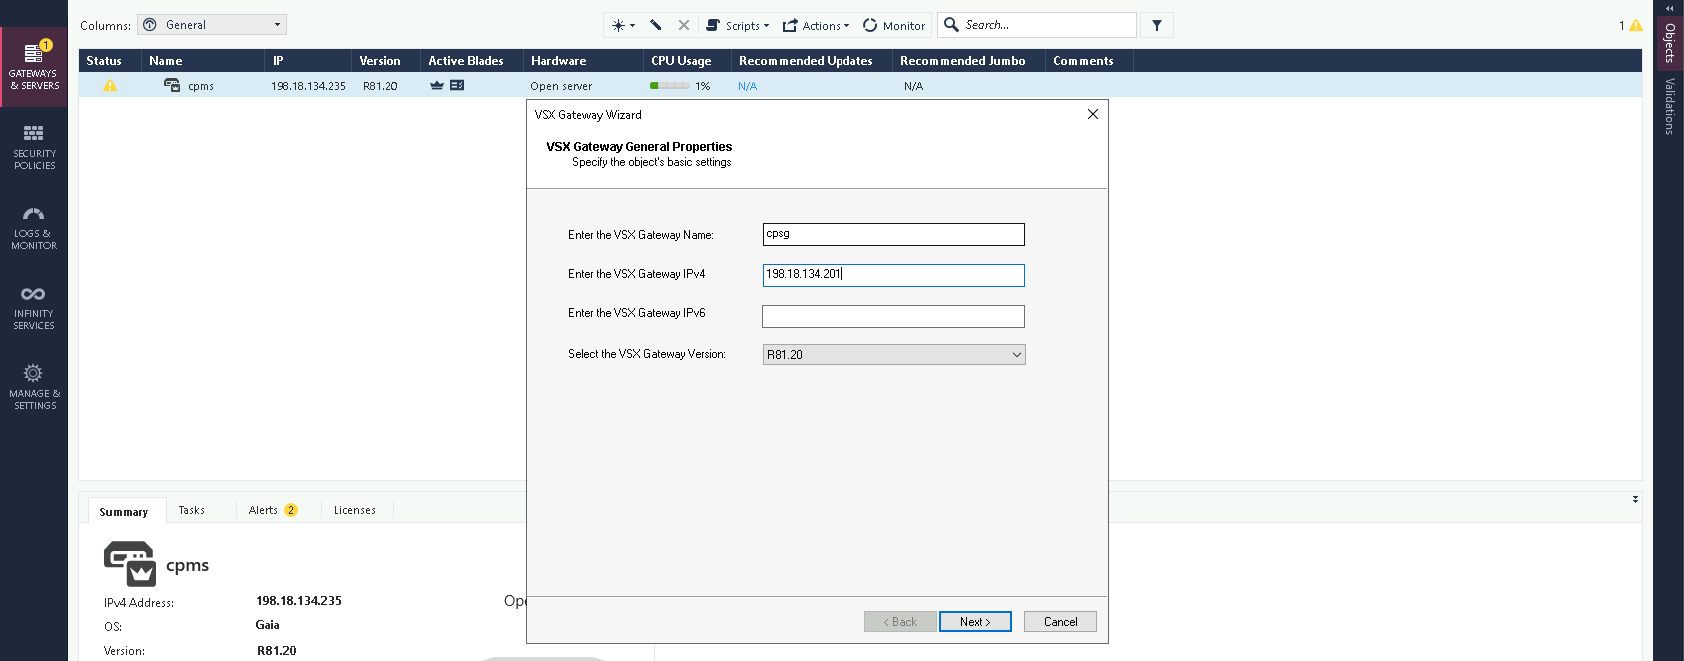The height and width of the screenshot is (661, 1684).
Task: Click the filter funnel icon
Action: click(x=1157, y=25)
